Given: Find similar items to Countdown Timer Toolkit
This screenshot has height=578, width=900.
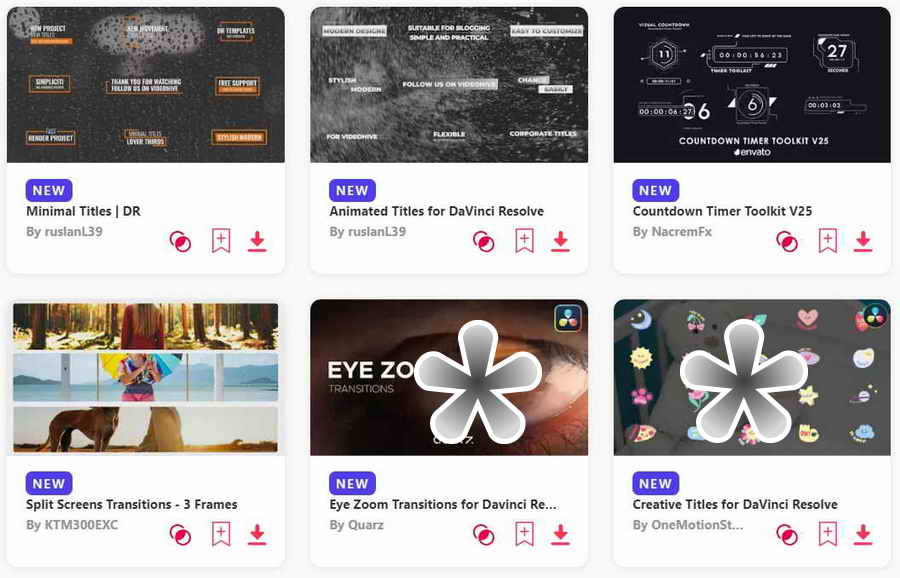Looking at the screenshot, I should 787,242.
